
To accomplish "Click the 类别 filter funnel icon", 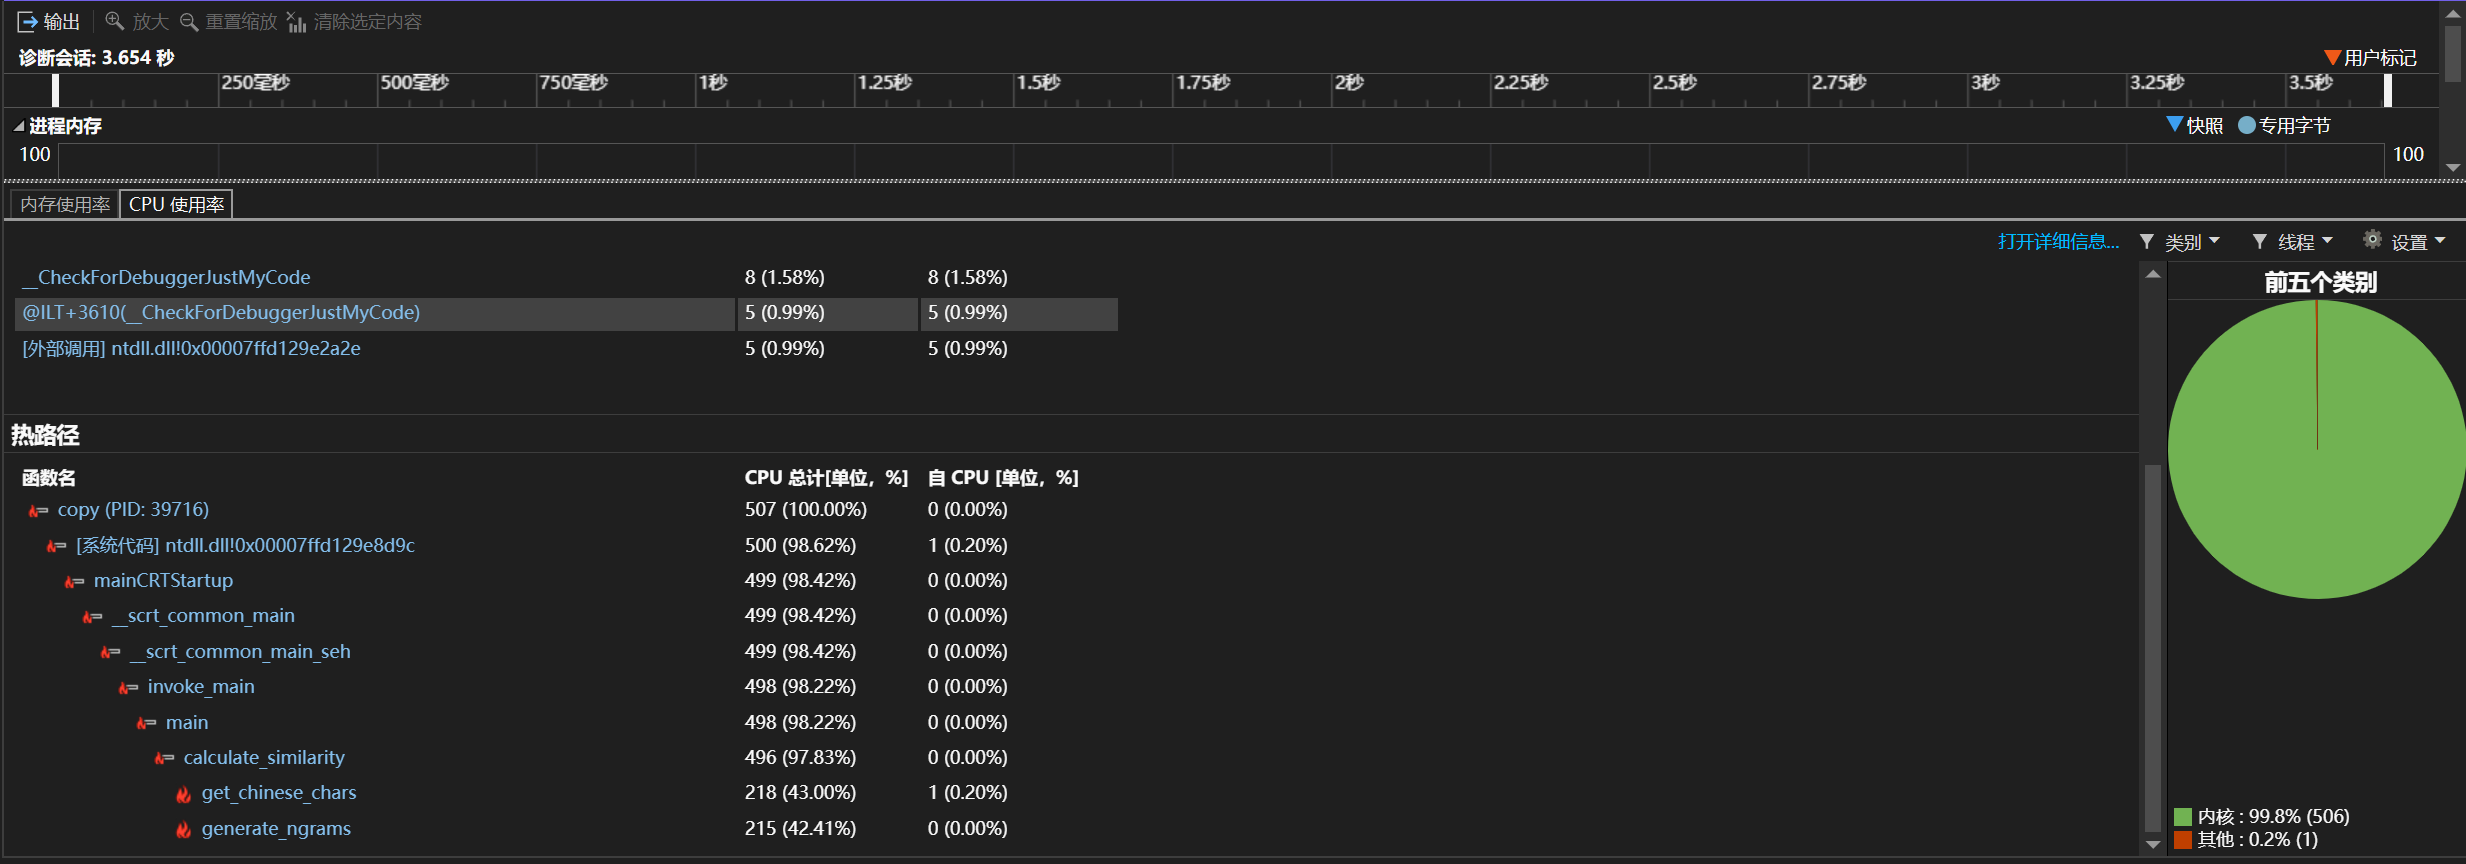I will [x=2147, y=241].
